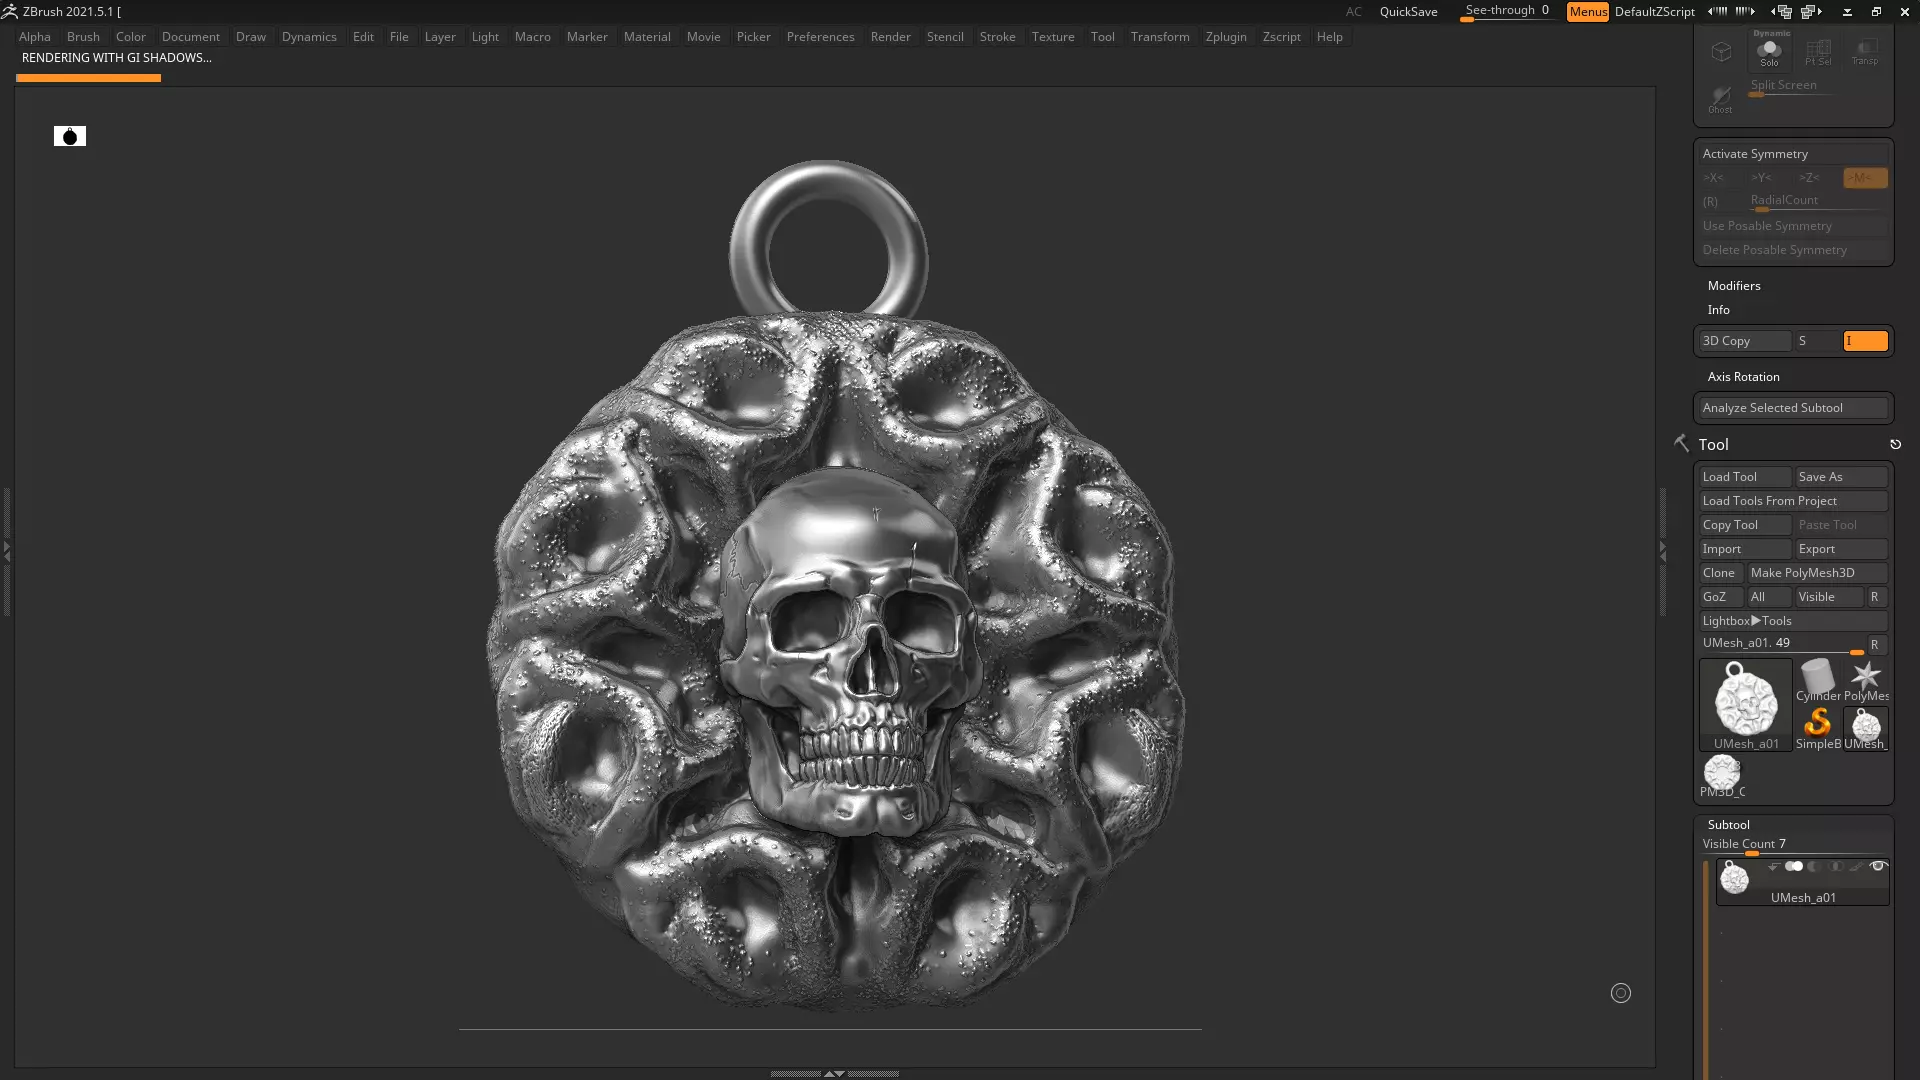Select the PolyMesh star tool icon

(x=1866, y=680)
